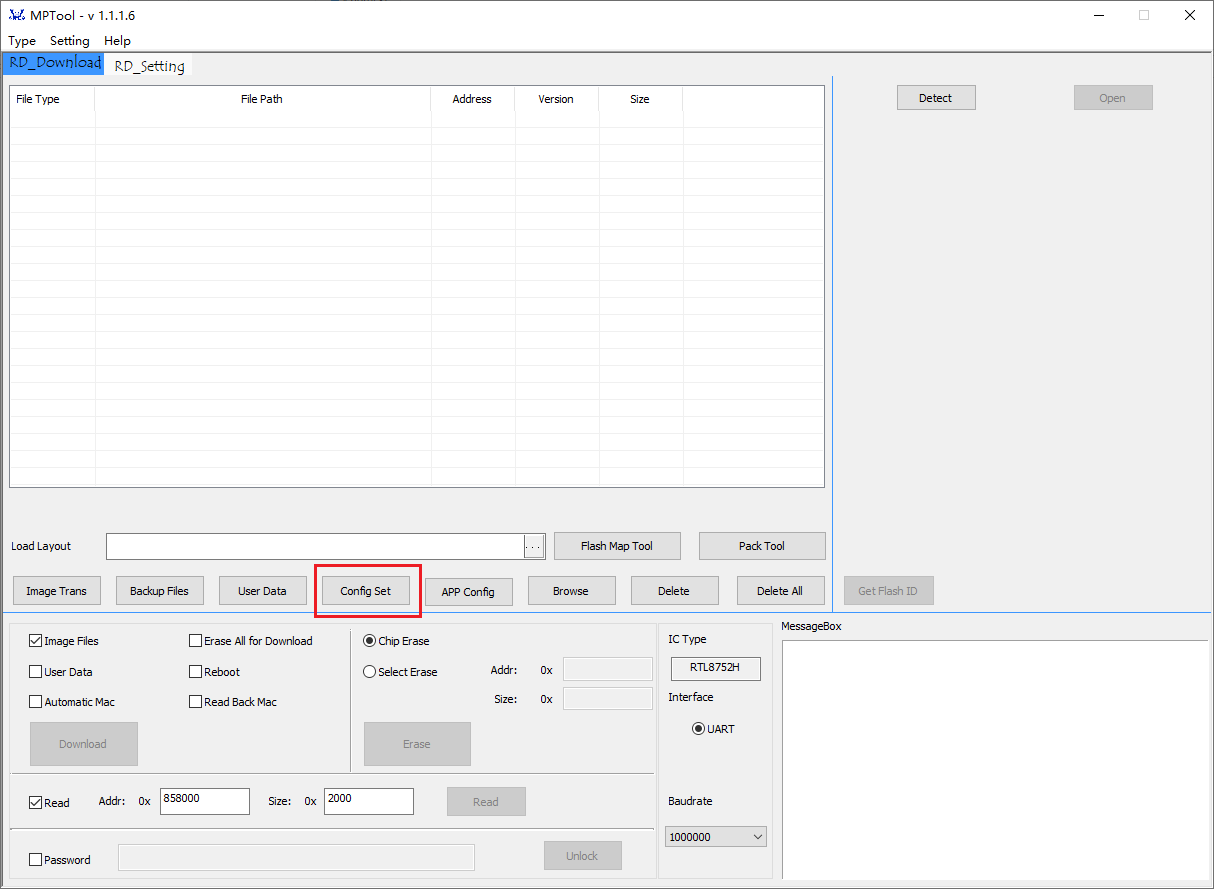Click the MPTool app icon in title bar
This screenshot has width=1214, height=889.
16,15
